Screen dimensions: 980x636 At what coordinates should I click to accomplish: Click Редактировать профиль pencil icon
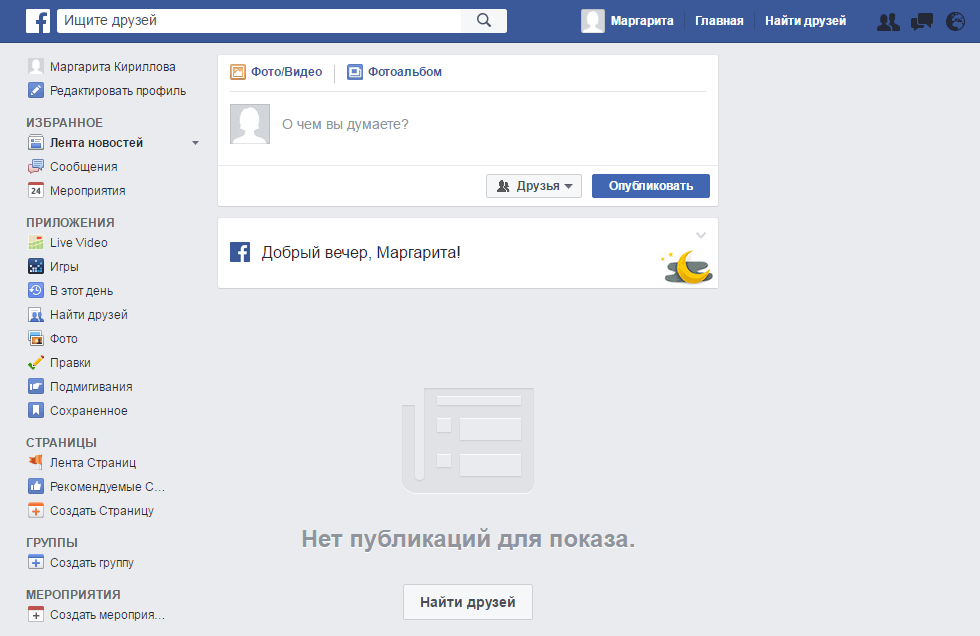[36, 91]
